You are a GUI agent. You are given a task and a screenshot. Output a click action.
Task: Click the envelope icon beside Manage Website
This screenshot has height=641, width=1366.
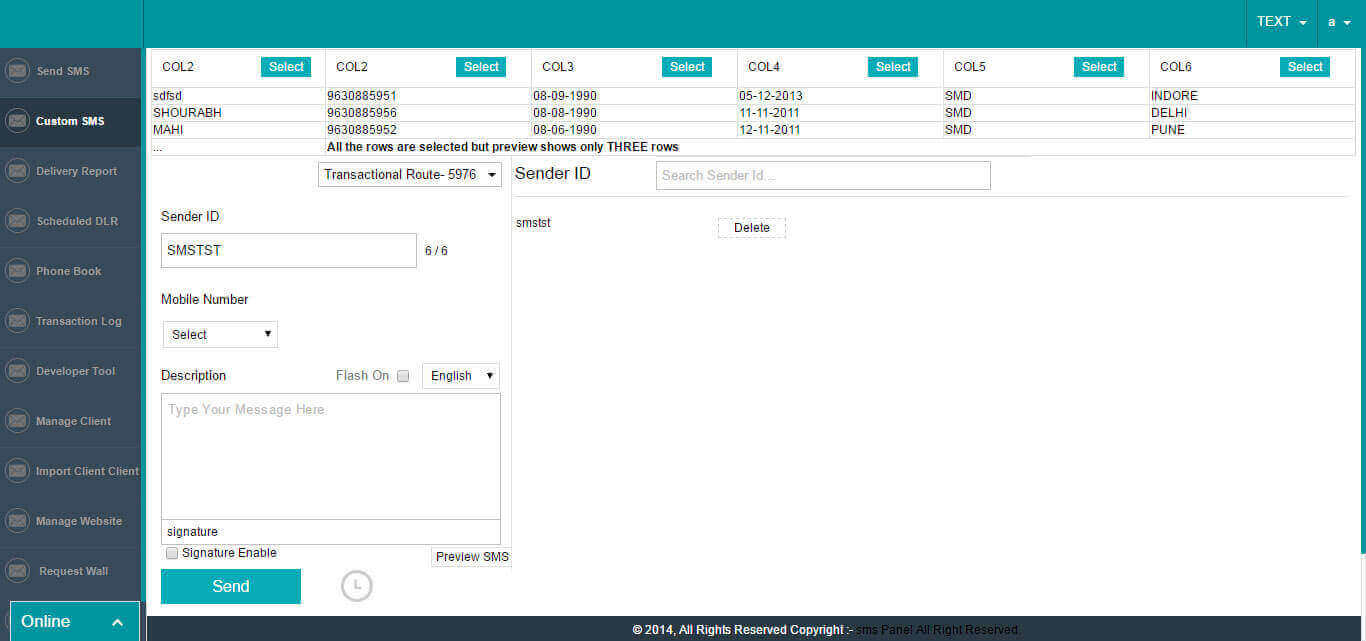coord(17,521)
